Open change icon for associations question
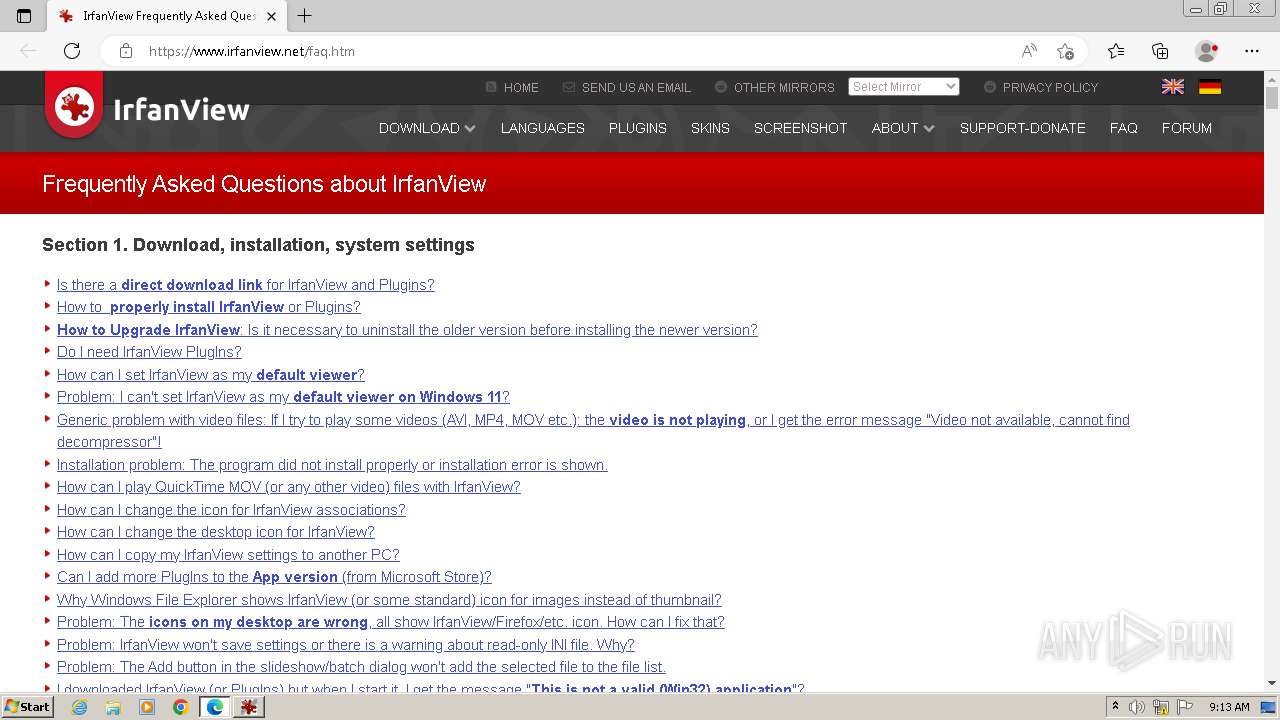Screen dimensions: 1280x720 click(231, 510)
